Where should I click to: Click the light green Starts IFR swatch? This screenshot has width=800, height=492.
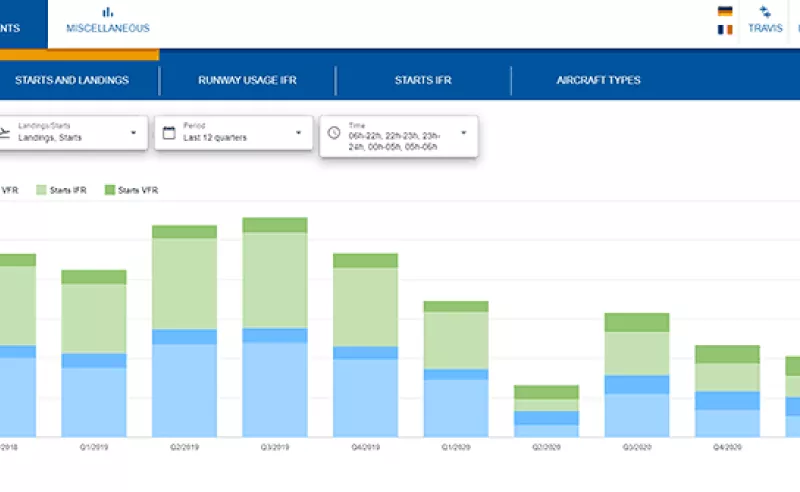click(x=41, y=190)
